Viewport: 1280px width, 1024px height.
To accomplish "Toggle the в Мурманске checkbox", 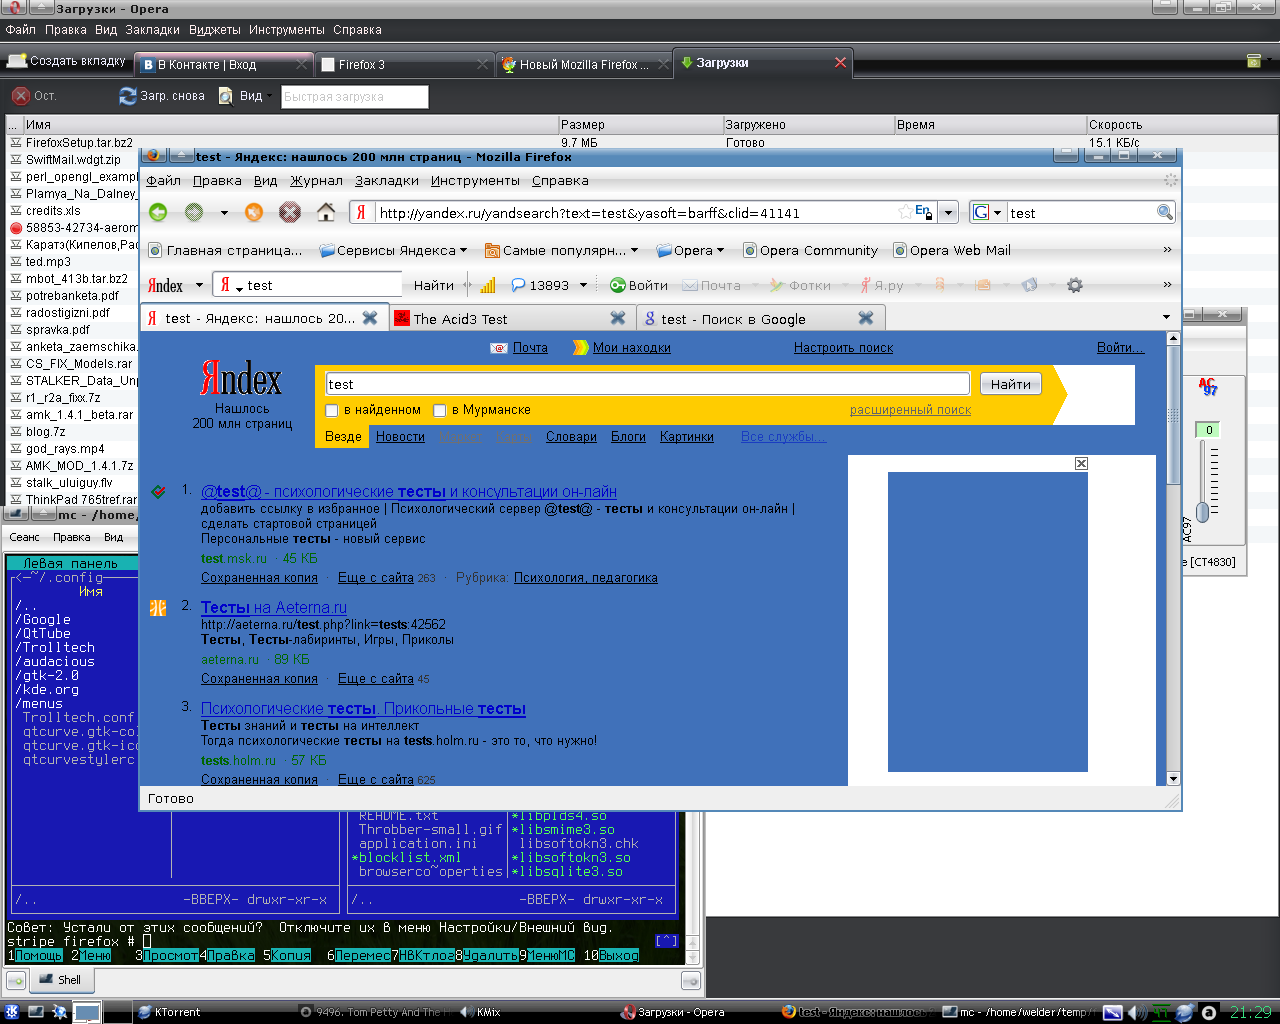I will point(439,410).
